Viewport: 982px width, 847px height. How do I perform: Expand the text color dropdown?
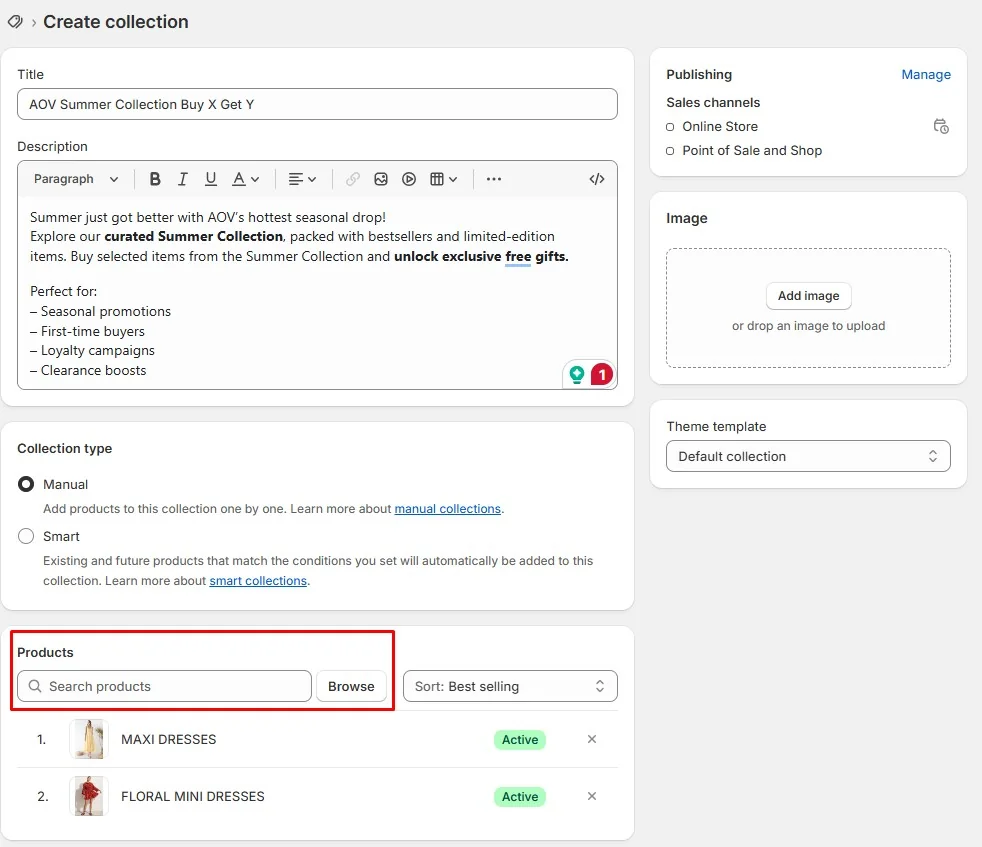[x=246, y=179]
